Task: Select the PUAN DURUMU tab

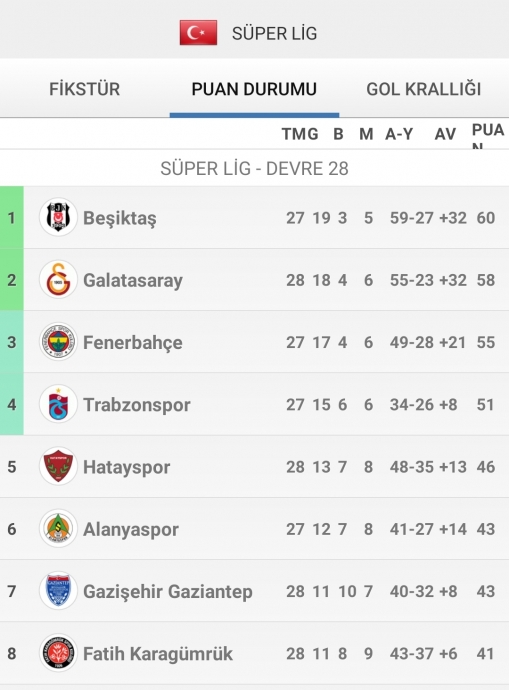Action: click(x=254, y=89)
